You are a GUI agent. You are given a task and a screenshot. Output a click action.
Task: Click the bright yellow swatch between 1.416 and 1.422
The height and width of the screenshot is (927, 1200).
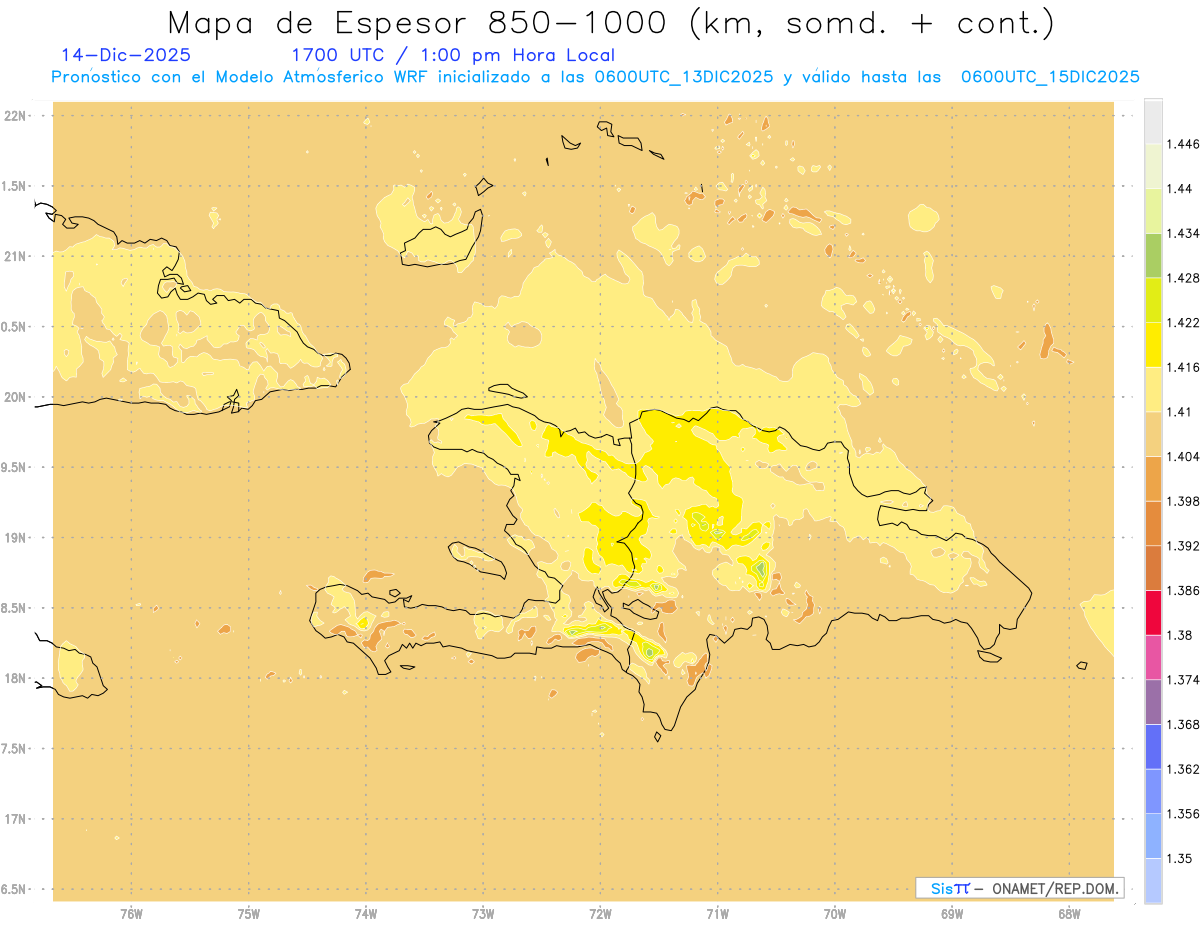pyautogui.click(x=1153, y=344)
